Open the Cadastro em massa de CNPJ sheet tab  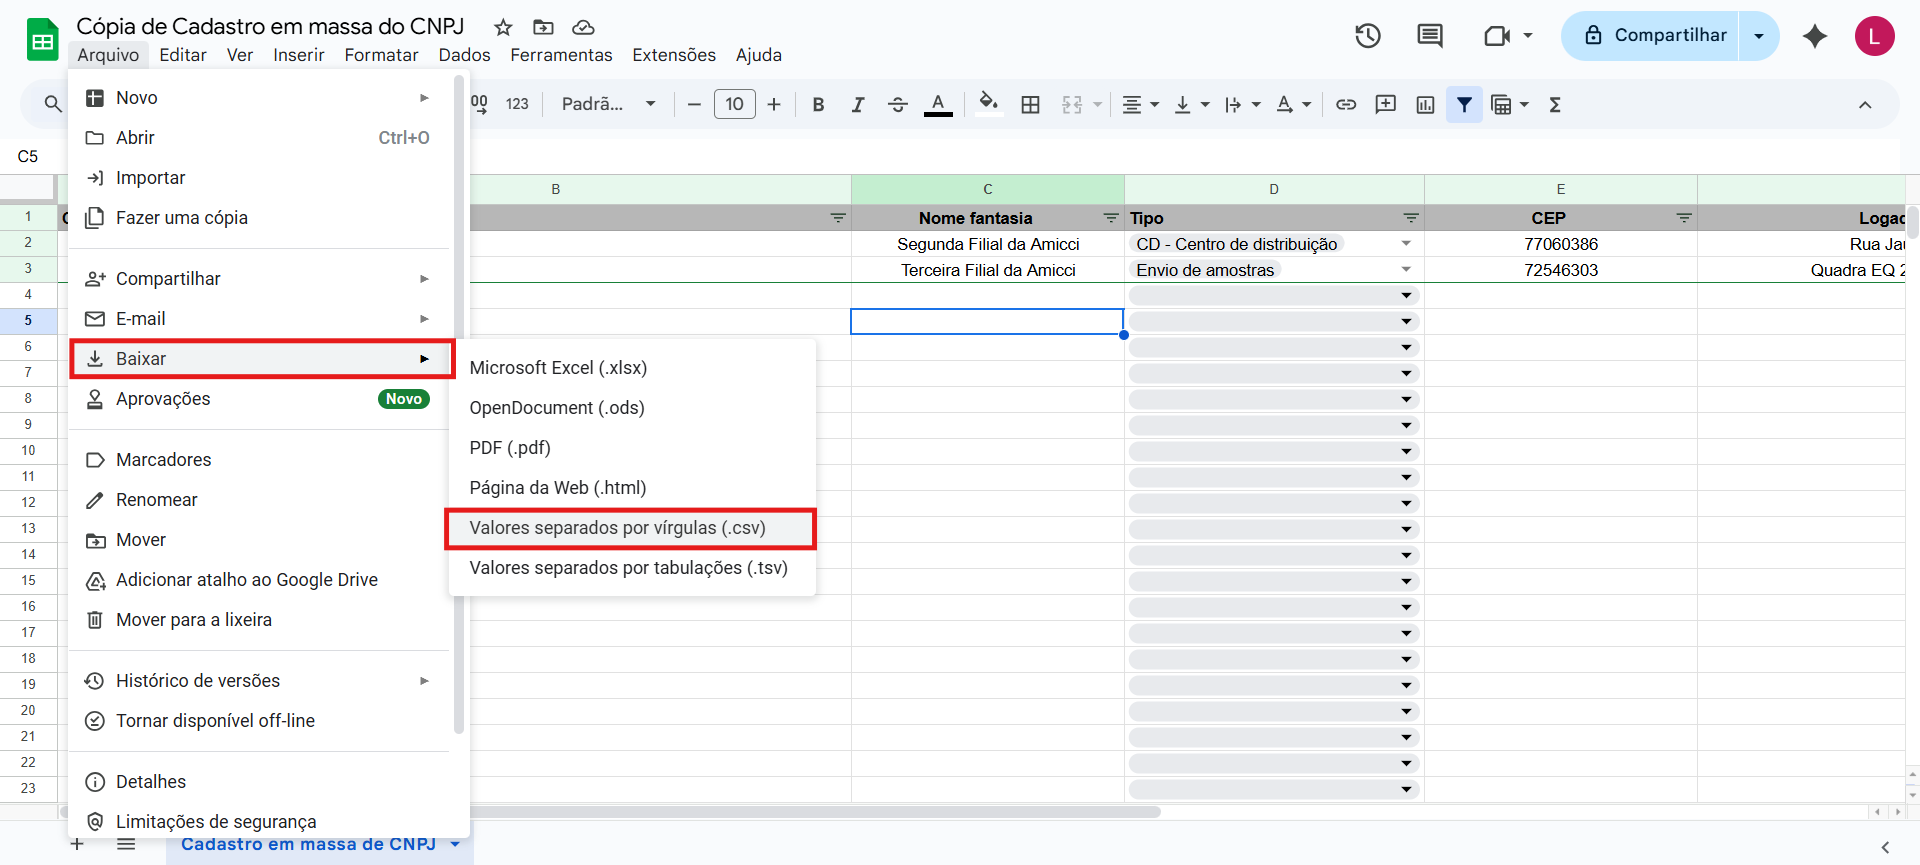point(308,845)
